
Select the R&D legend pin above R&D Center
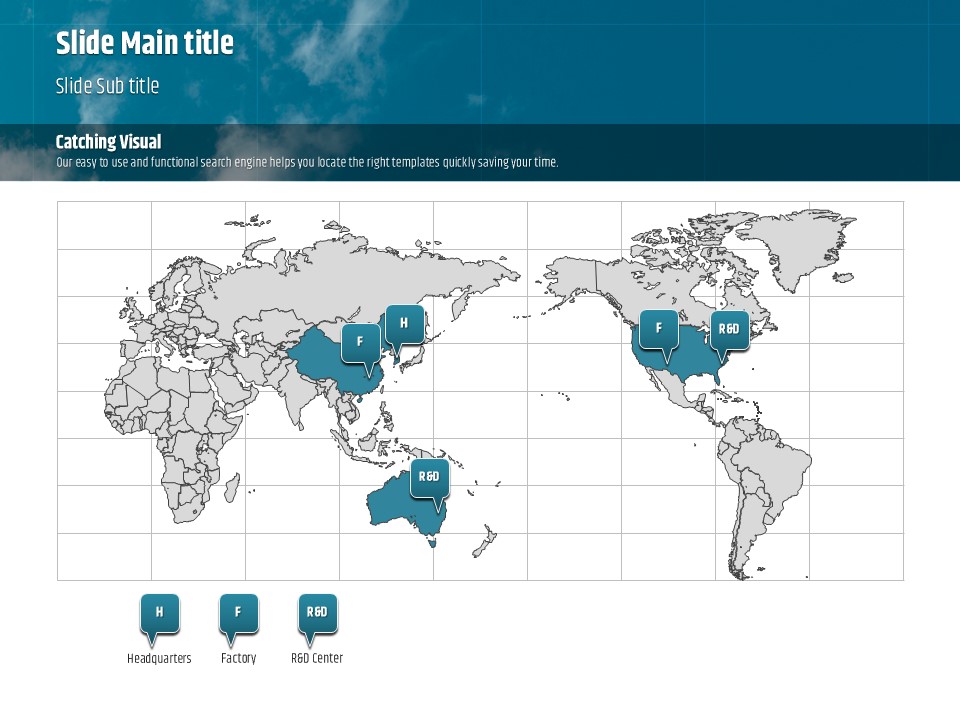317,613
